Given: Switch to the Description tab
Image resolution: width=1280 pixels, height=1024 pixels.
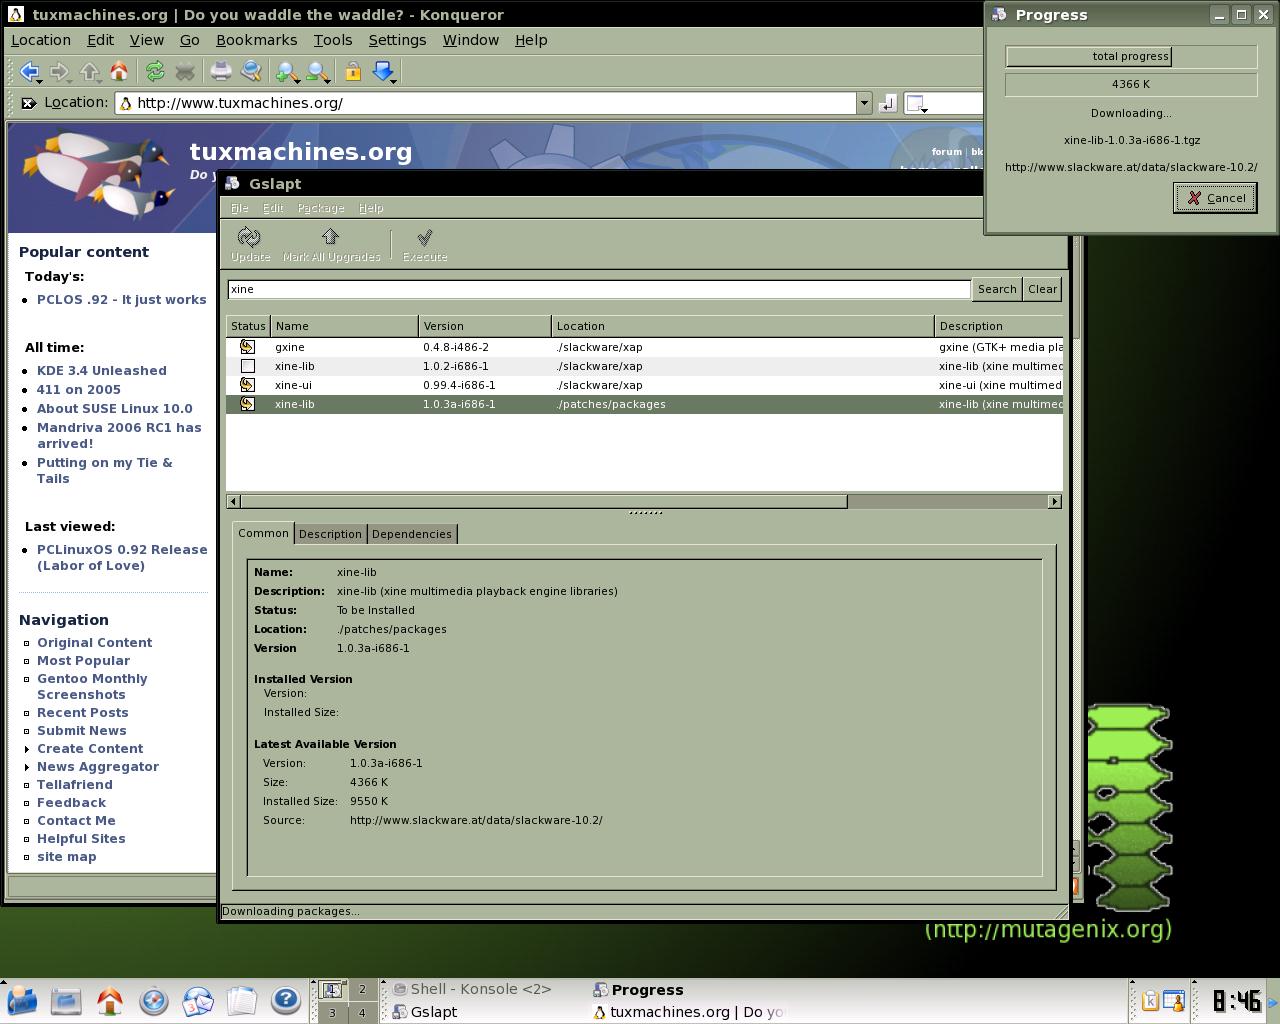Looking at the screenshot, I should (330, 534).
